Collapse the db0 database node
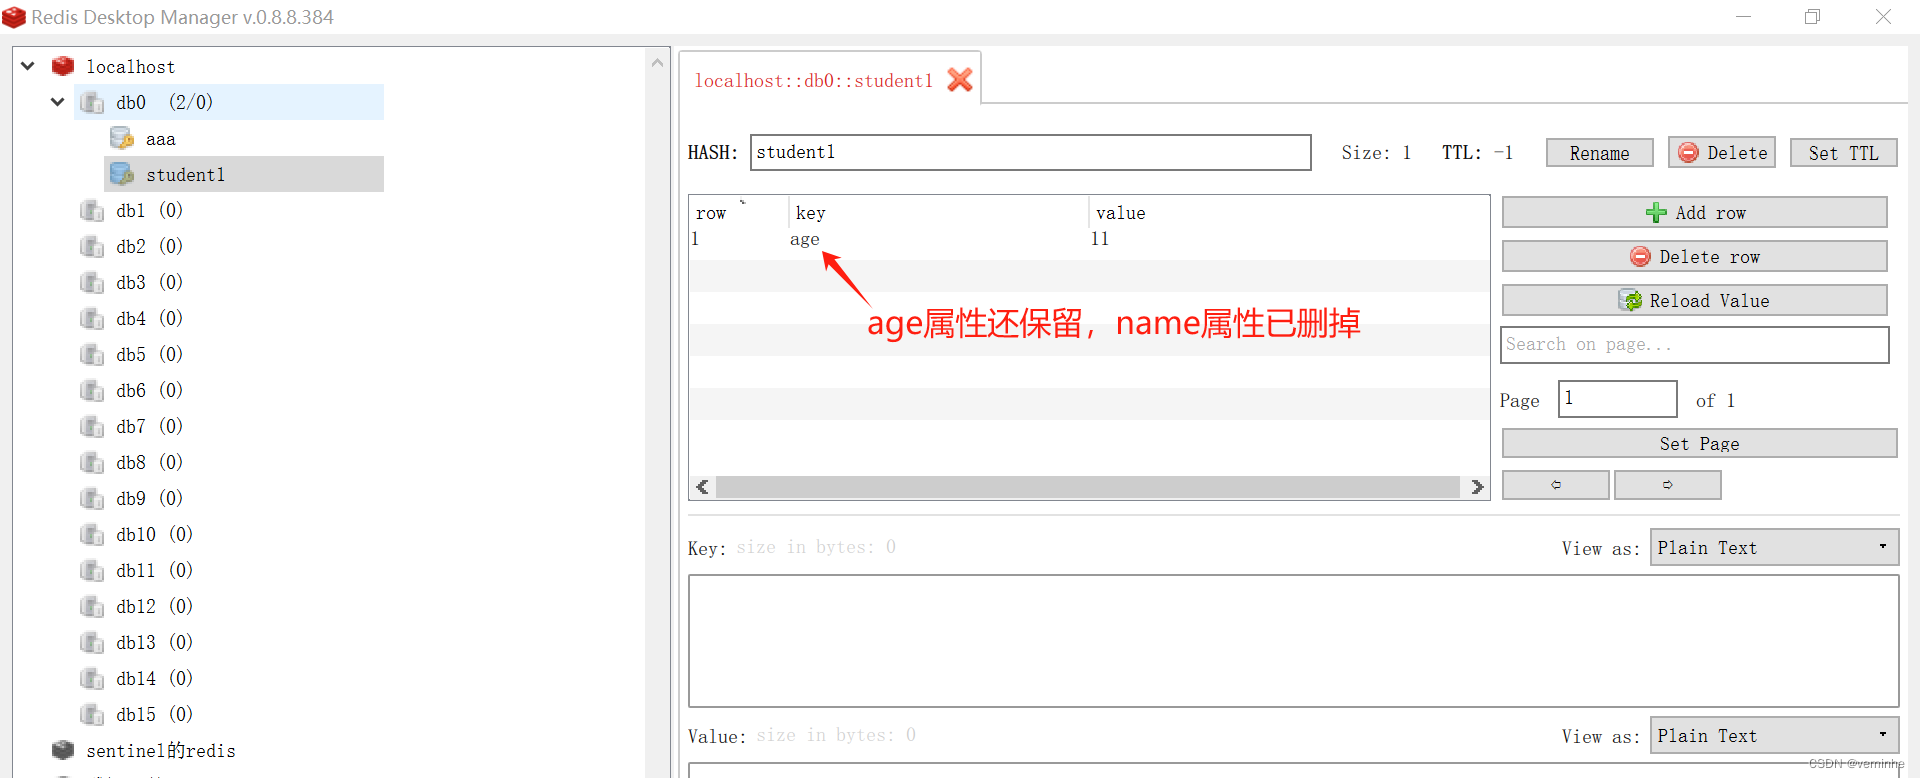This screenshot has height=778, width=1920. coord(58,102)
